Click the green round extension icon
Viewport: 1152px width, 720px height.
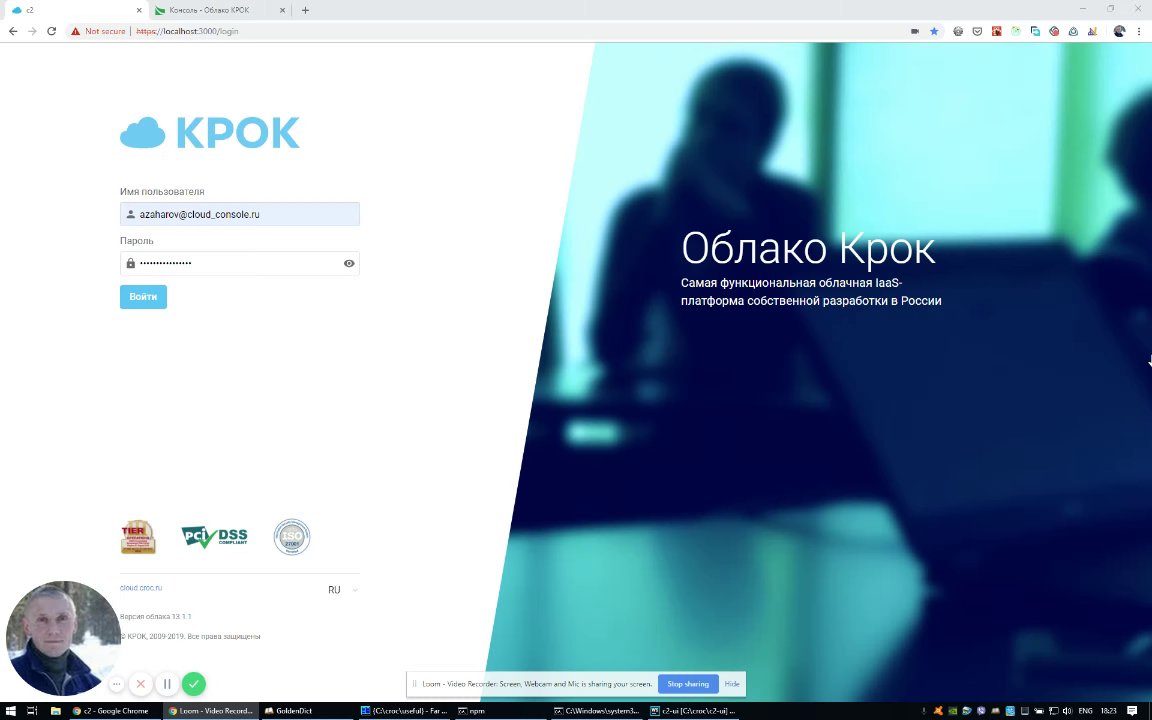1016,32
